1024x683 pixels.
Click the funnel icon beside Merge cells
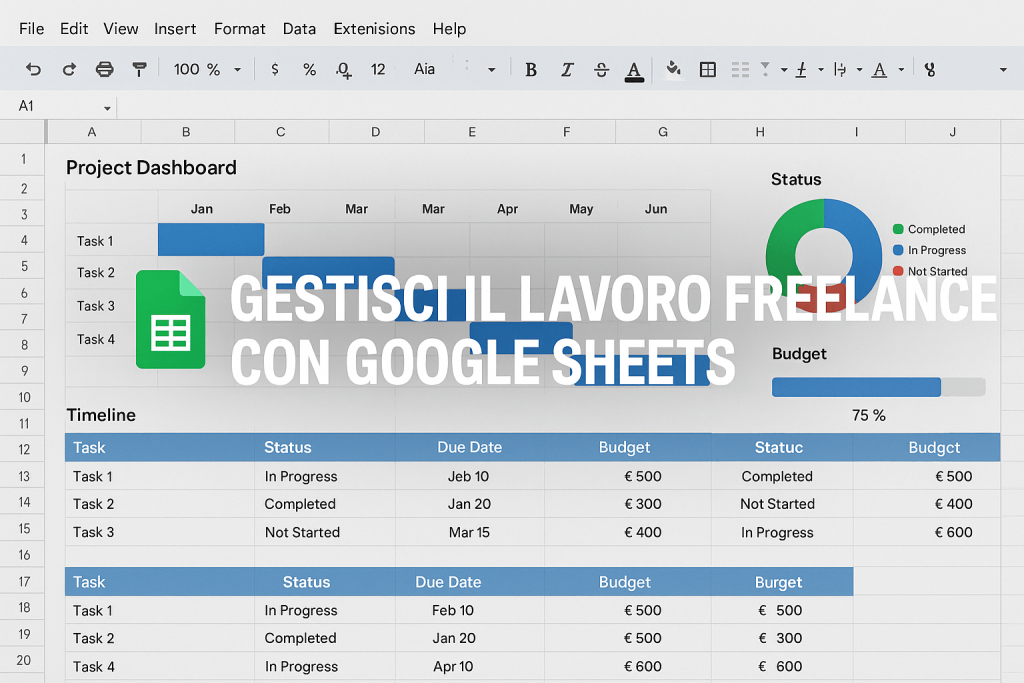click(x=765, y=69)
